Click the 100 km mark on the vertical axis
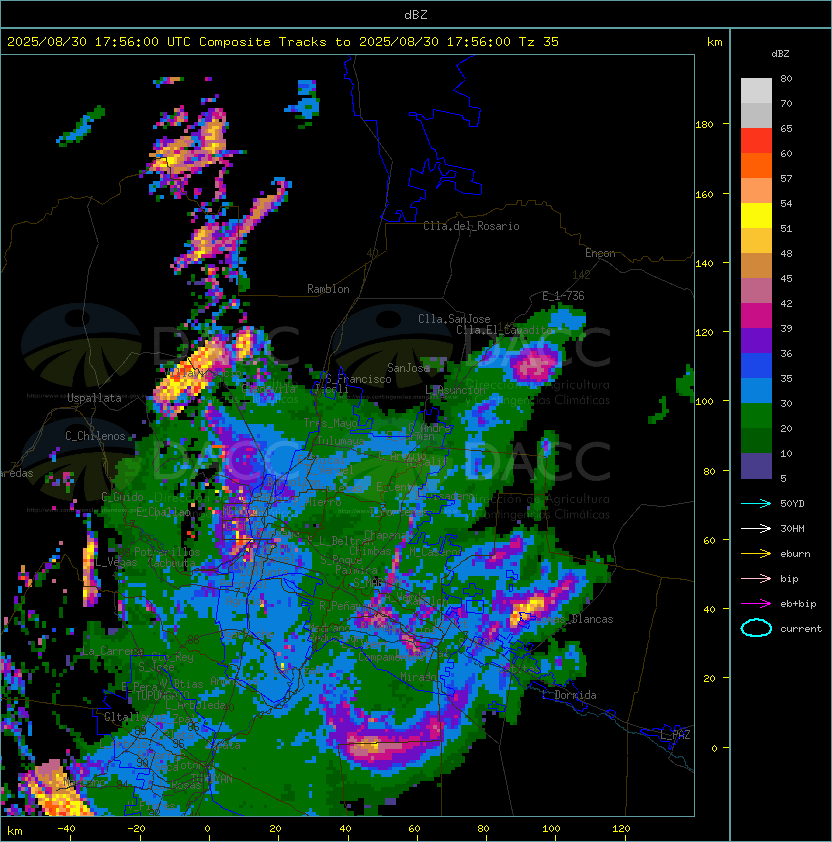 [704, 401]
